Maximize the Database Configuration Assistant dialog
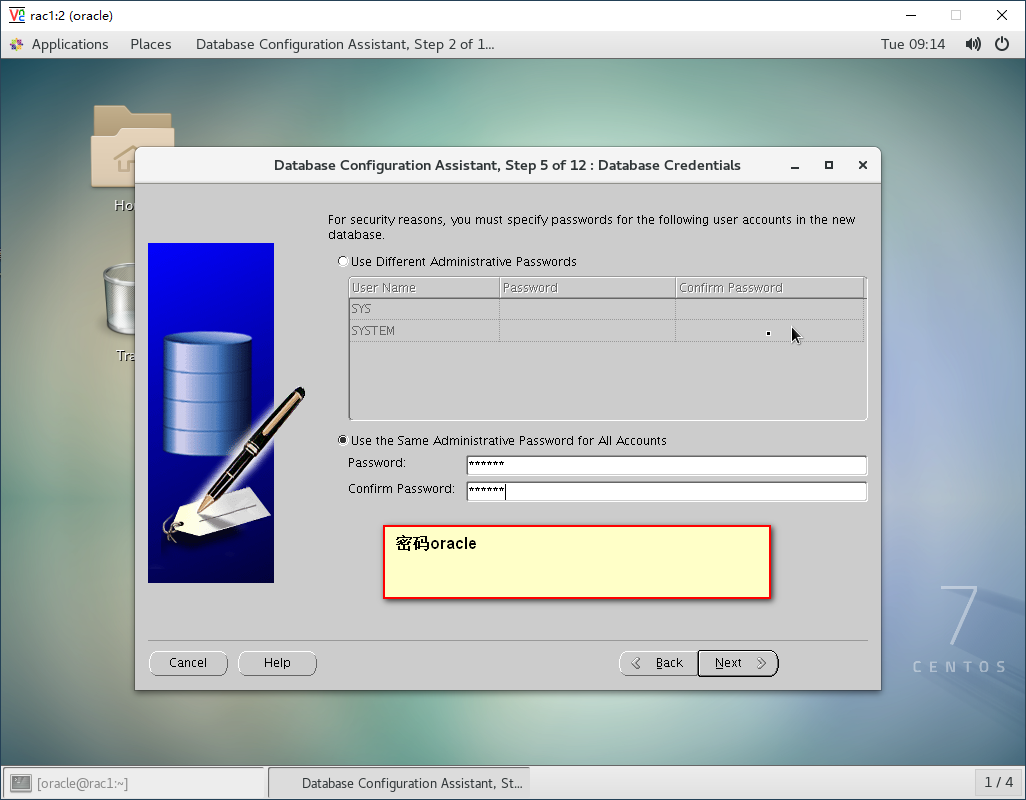This screenshot has height=800, width=1026. coord(828,165)
